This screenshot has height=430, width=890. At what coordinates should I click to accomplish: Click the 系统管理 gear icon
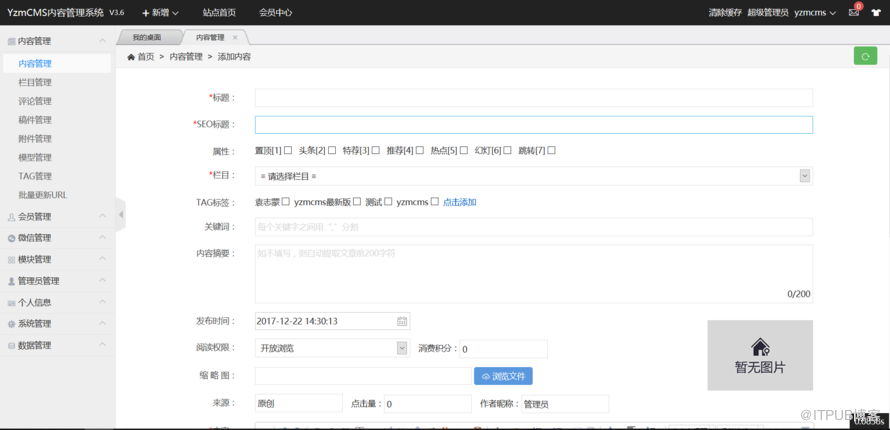point(11,324)
